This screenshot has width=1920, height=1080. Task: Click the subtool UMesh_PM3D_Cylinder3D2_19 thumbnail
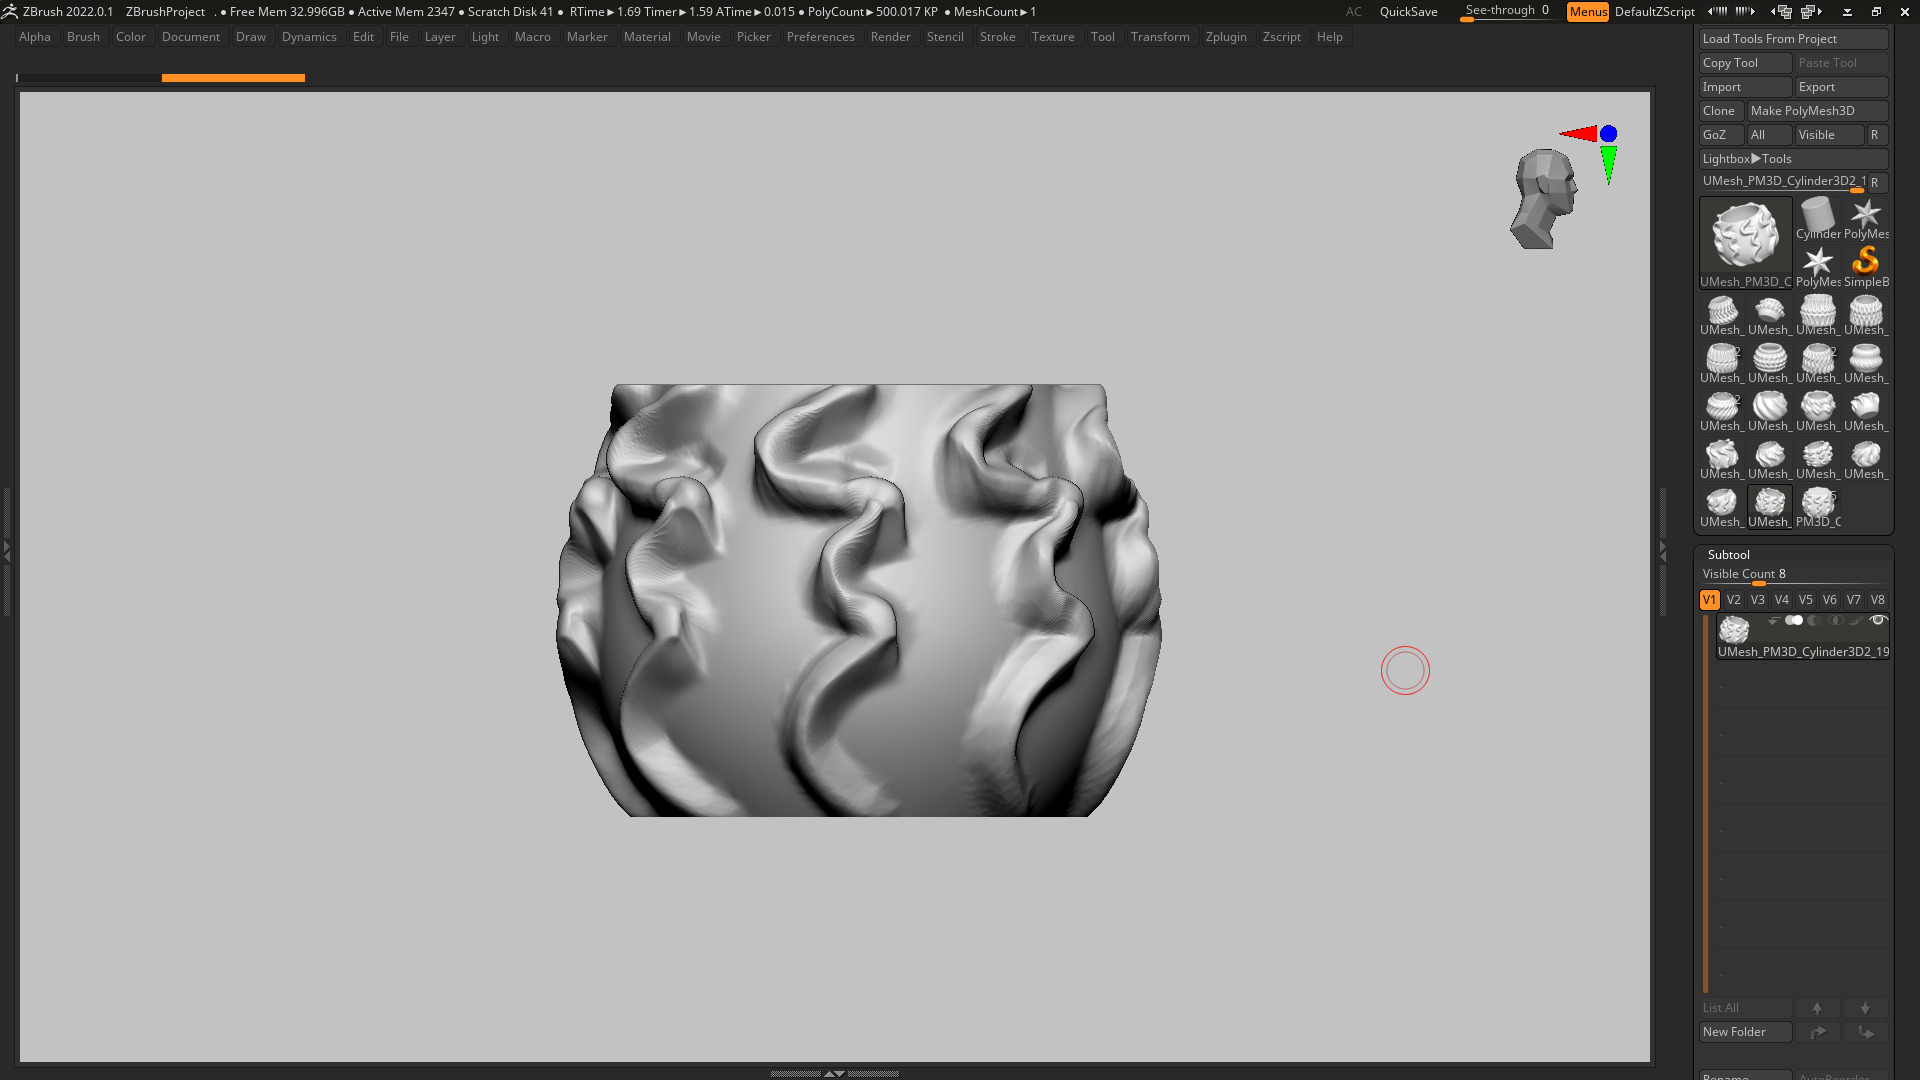pos(1734,629)
